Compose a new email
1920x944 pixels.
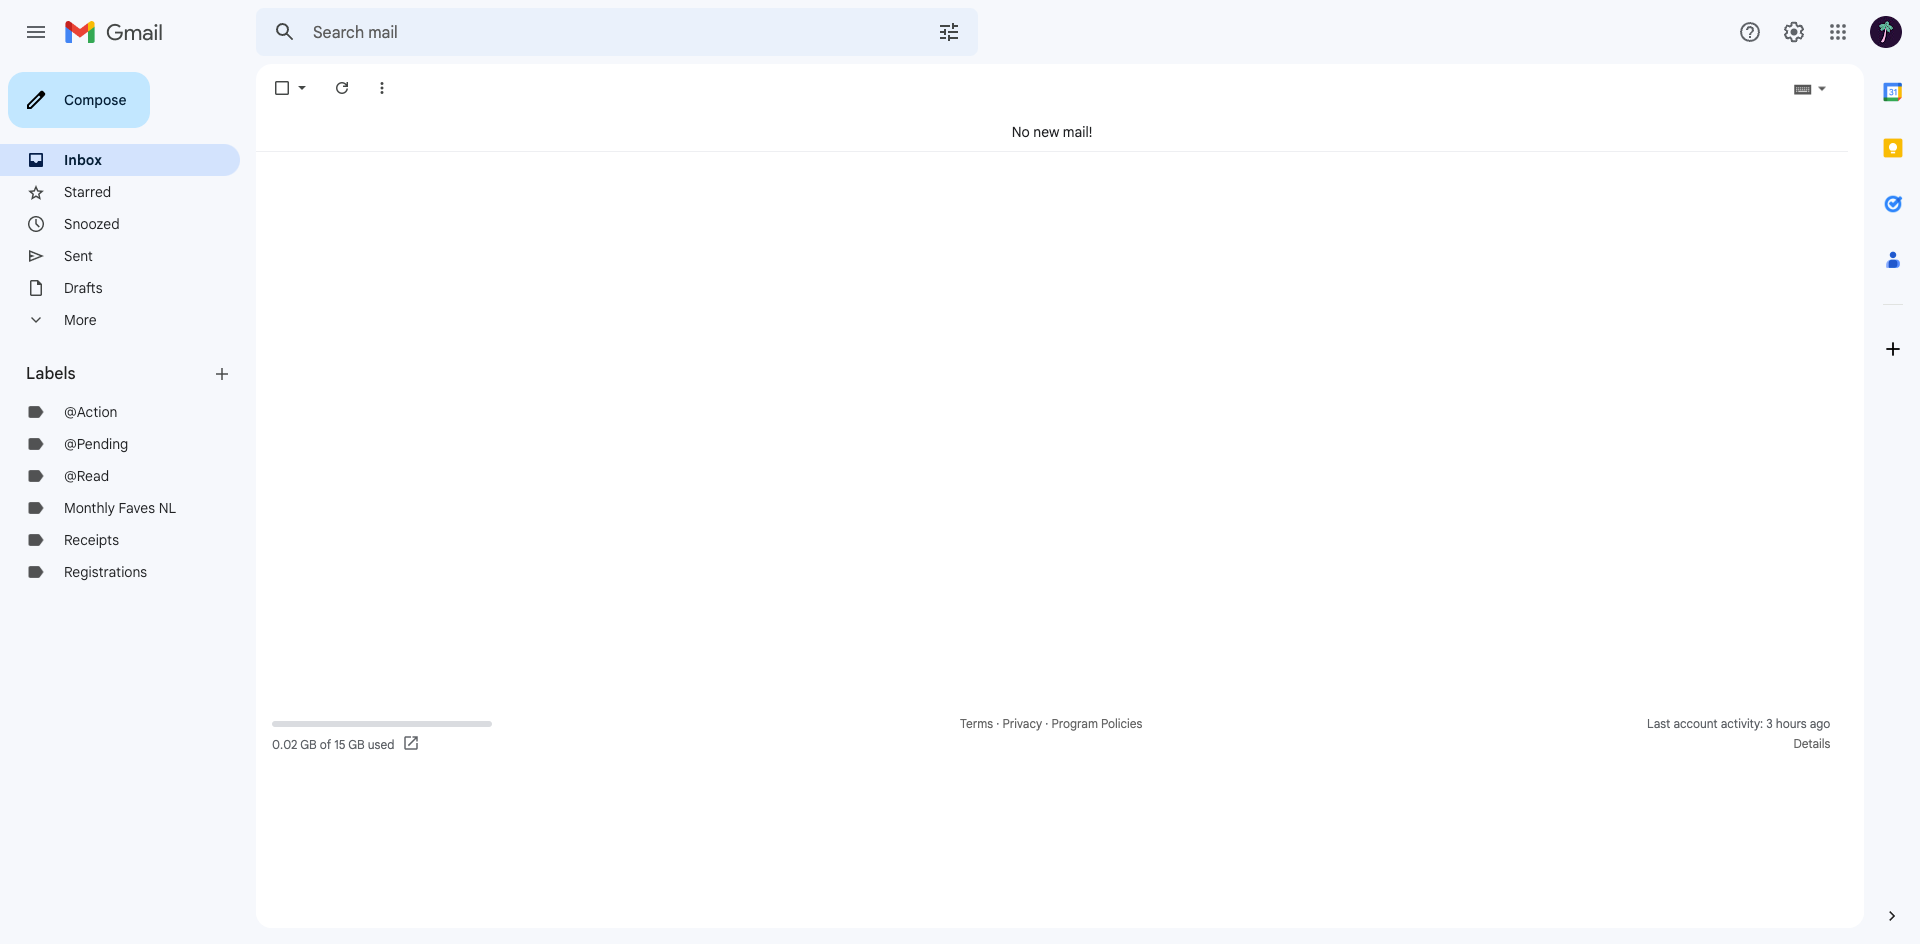click(x=79, y=100)
